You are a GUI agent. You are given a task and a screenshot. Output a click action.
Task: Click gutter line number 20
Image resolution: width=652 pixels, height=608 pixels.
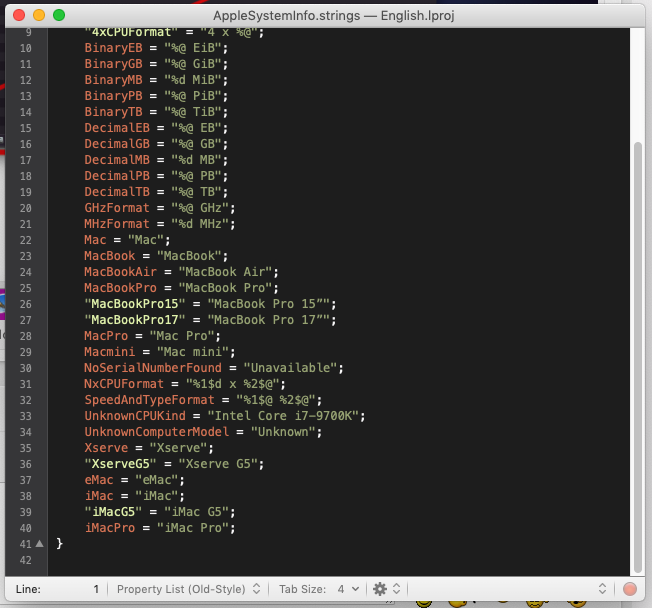tap(26, 208)
